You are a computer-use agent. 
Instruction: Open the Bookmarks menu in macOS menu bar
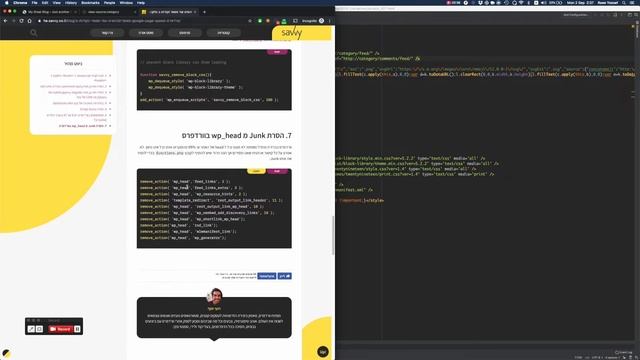[91, 2]
